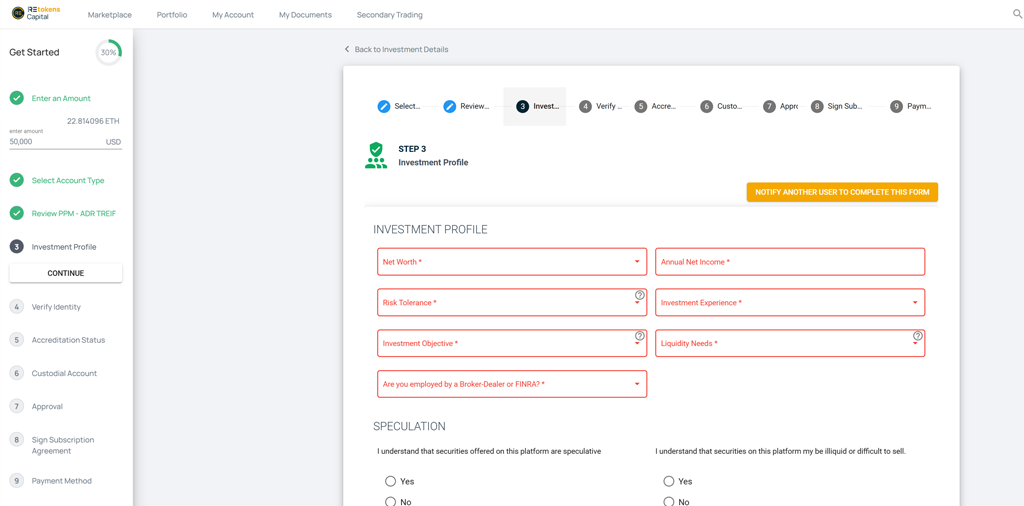Click the pencil icon for Review step

coord(449,106)
